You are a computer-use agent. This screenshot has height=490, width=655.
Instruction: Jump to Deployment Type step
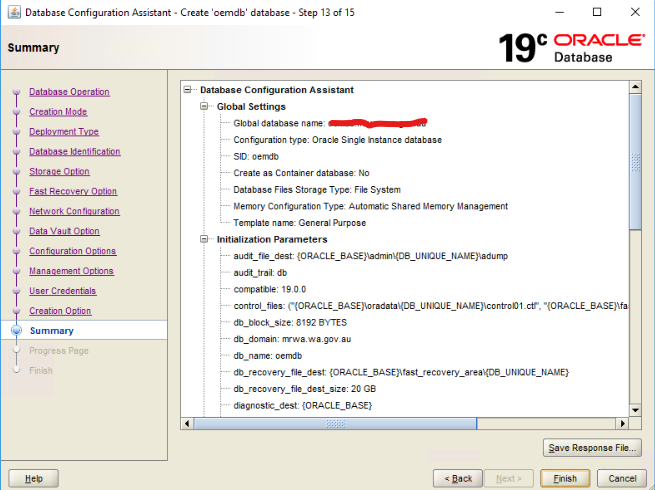(63, 132)
